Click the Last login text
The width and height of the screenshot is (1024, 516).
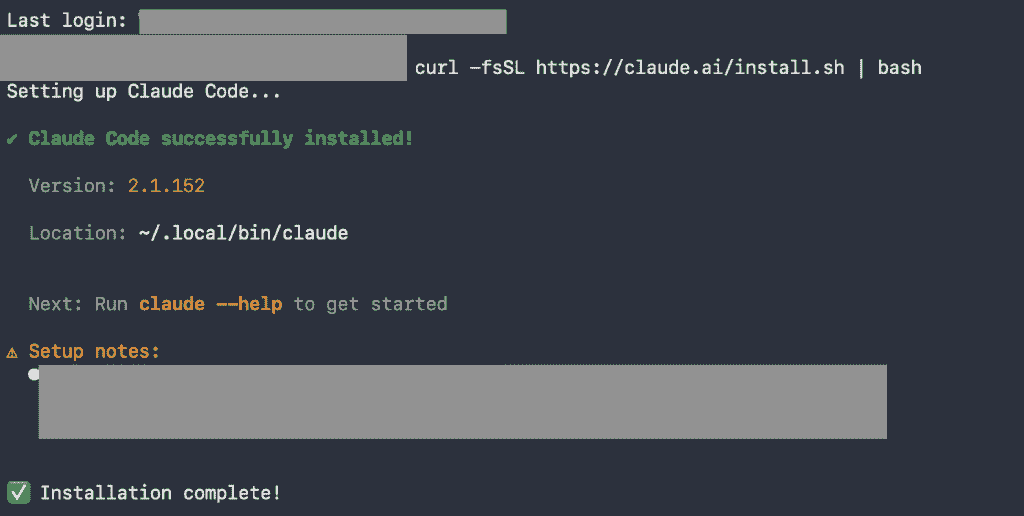67,20
